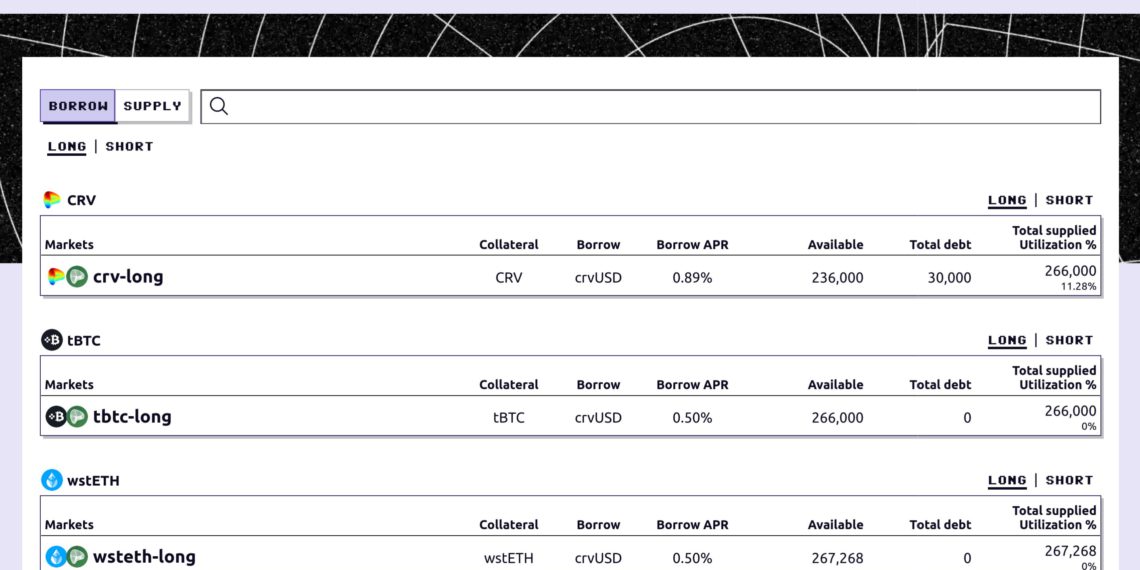Toggle SHORT in the CRV section

click(1069, 200)
